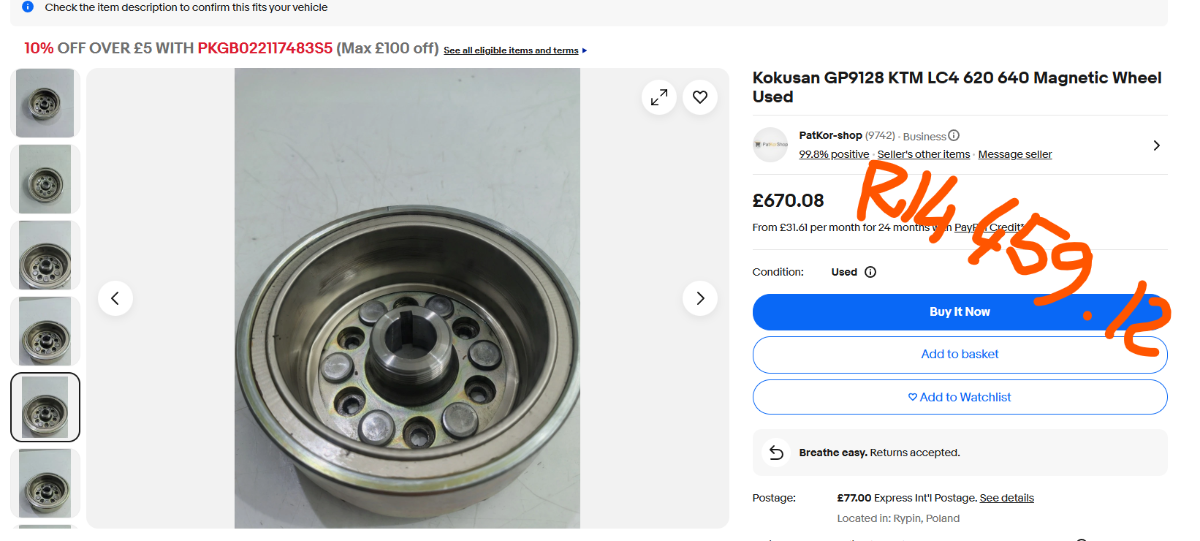Click the heart icon on product image

pyautogui.click(x=700, y=97)
